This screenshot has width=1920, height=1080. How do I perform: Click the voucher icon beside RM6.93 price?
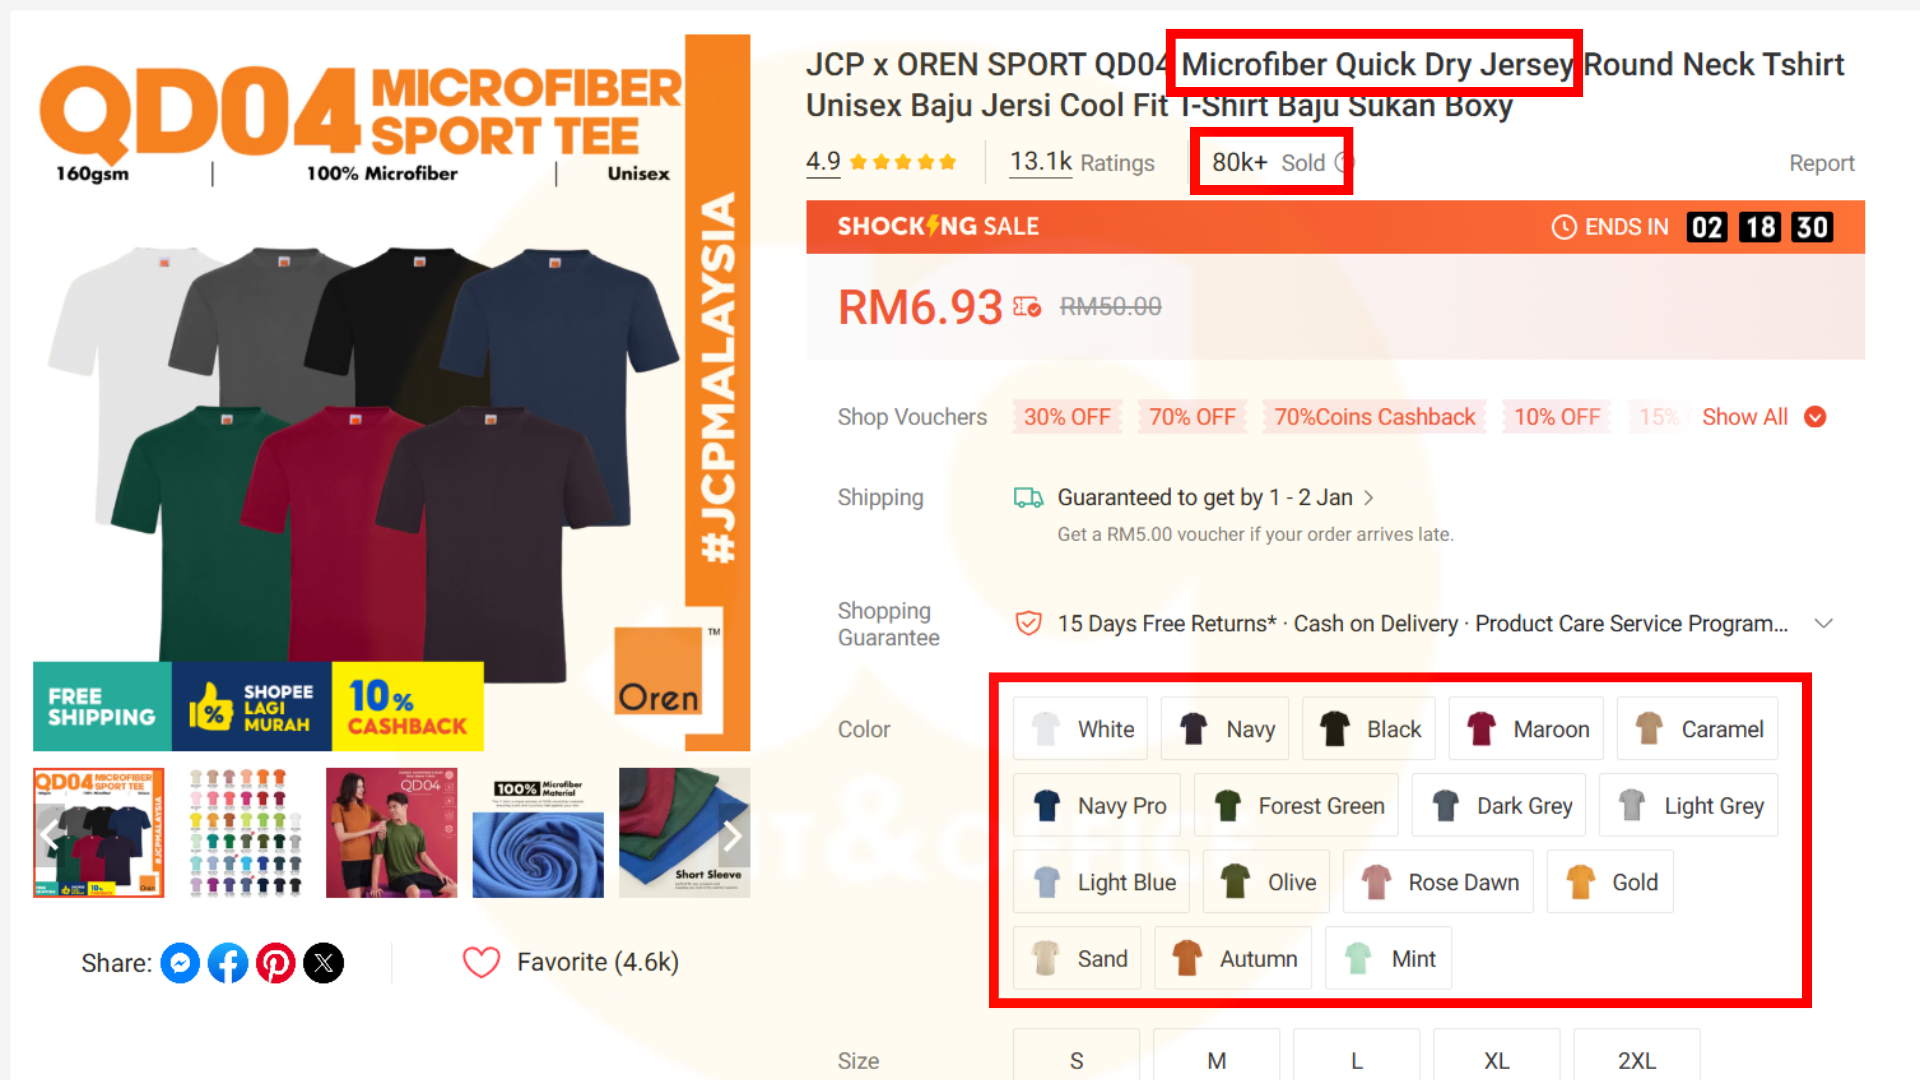(1027, 307)
